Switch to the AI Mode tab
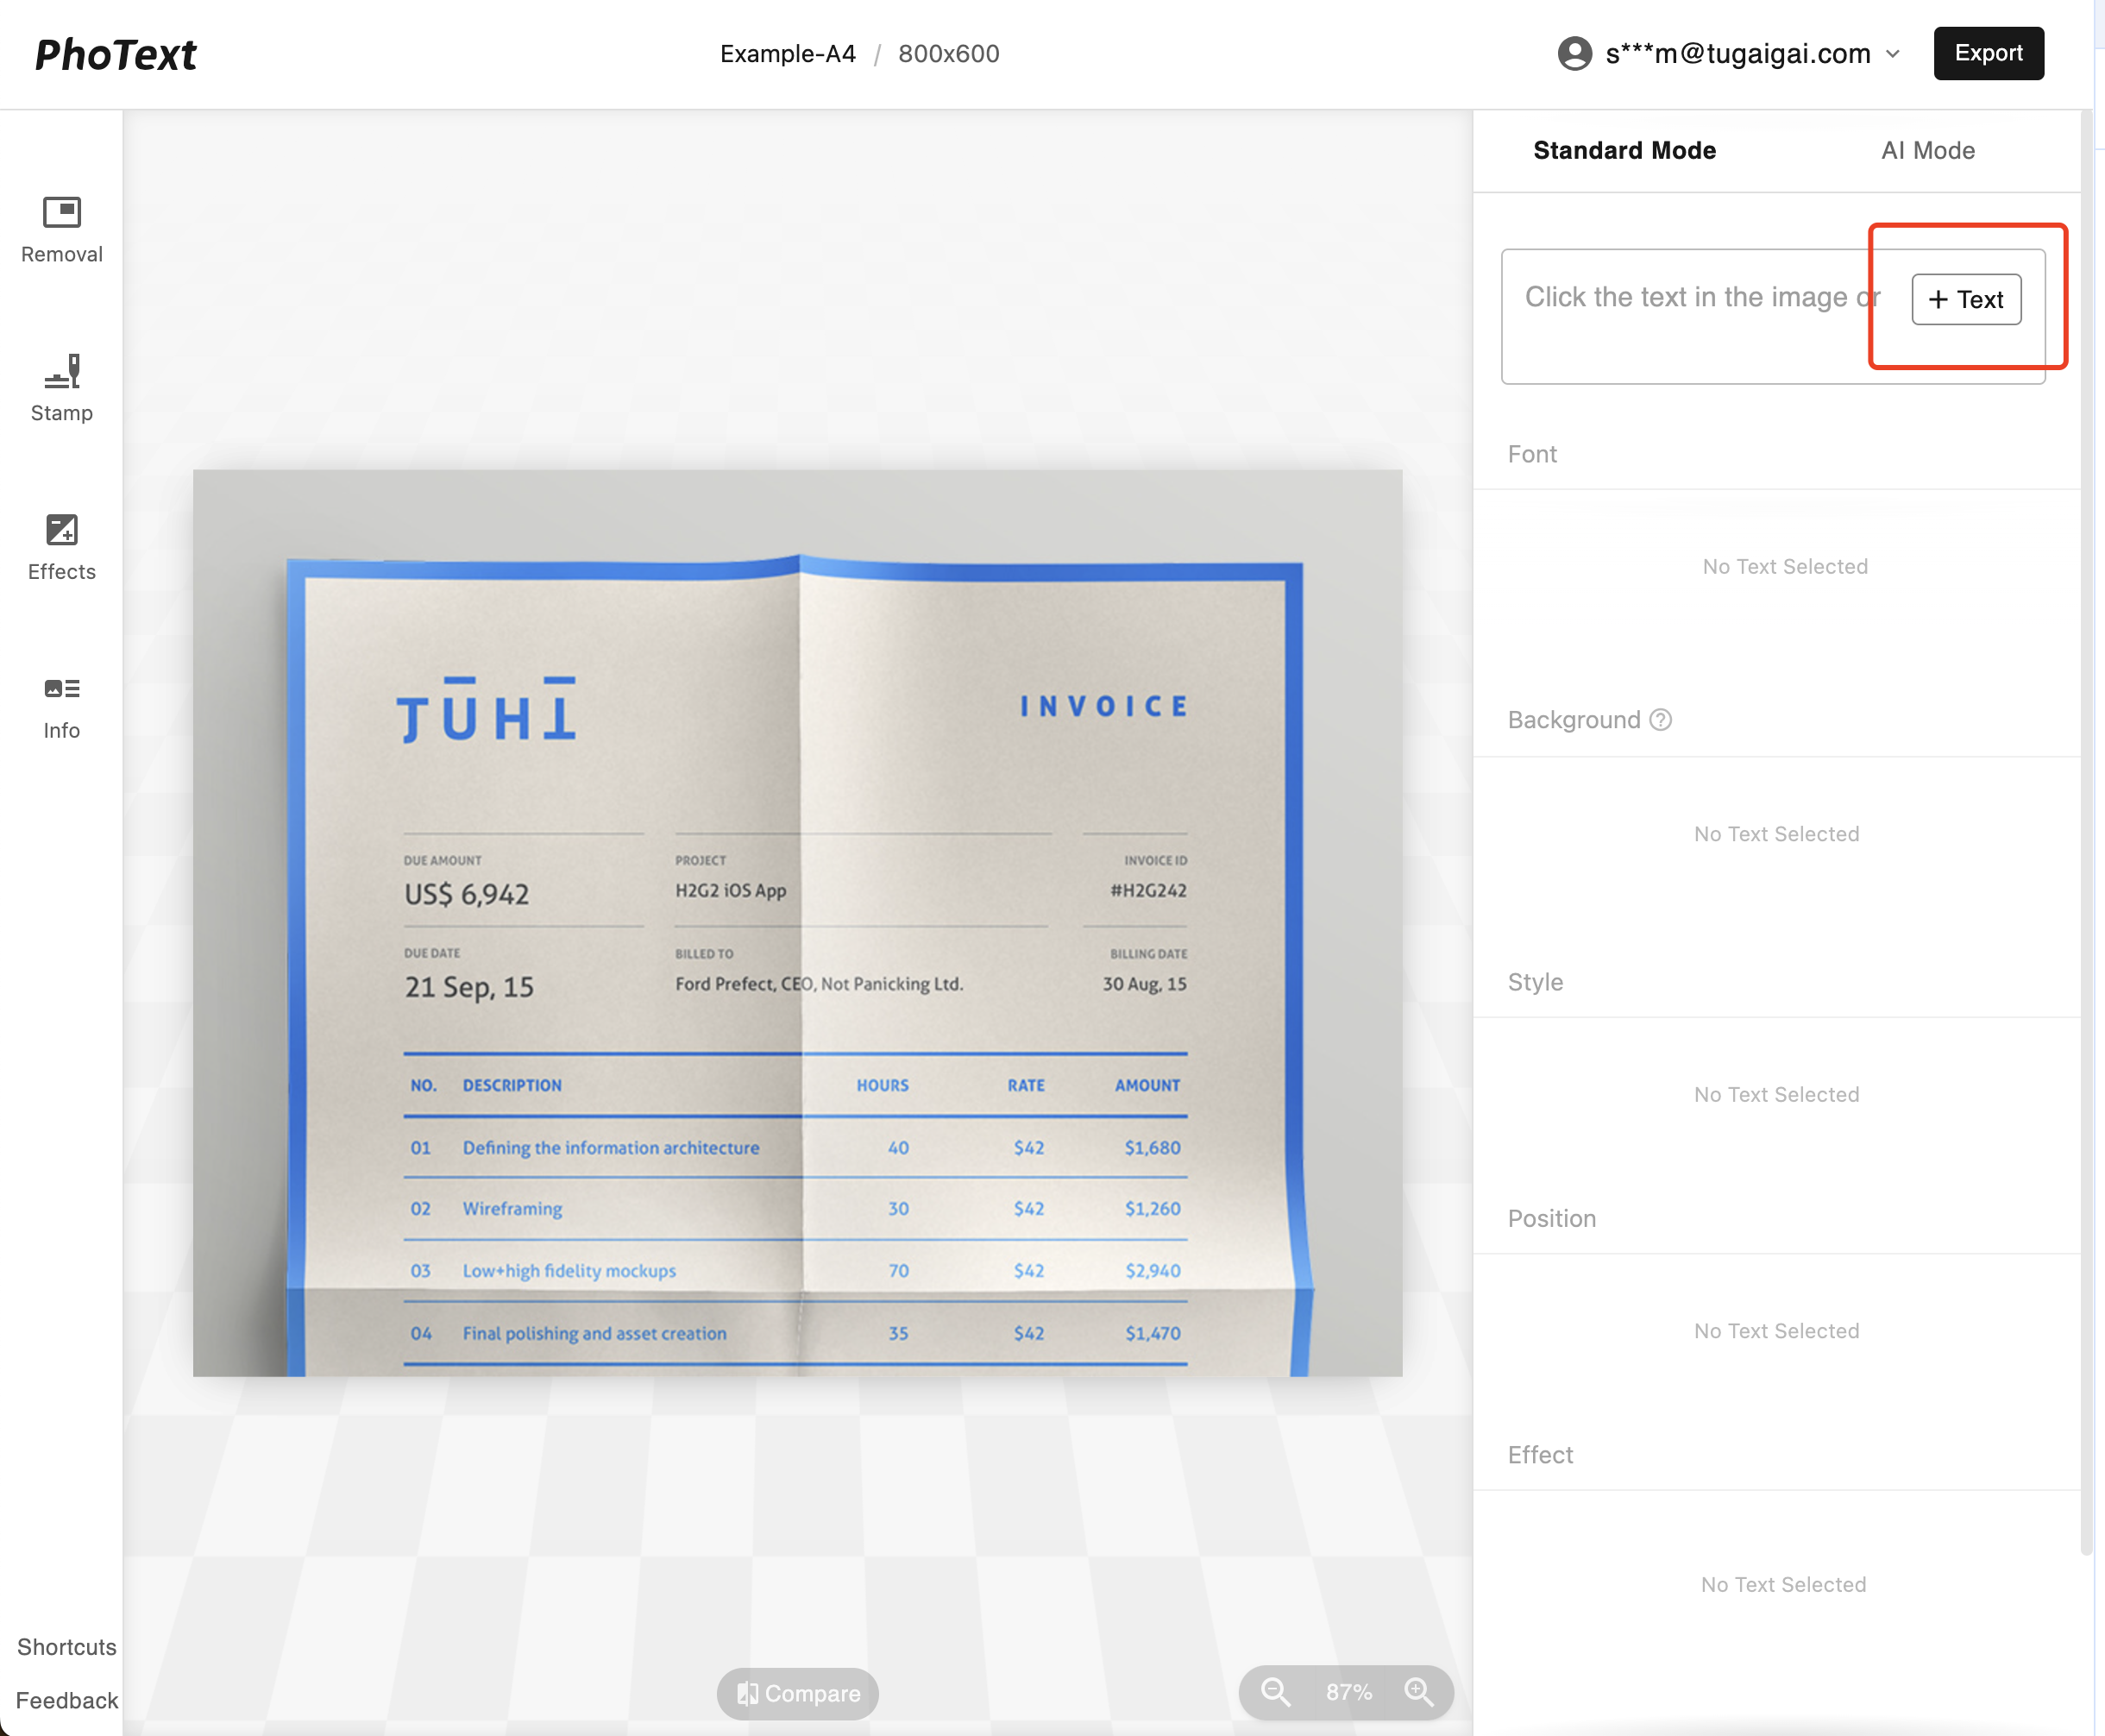The height and width of the screenshot is (1736, 2105). click(x=1927, y=150)
